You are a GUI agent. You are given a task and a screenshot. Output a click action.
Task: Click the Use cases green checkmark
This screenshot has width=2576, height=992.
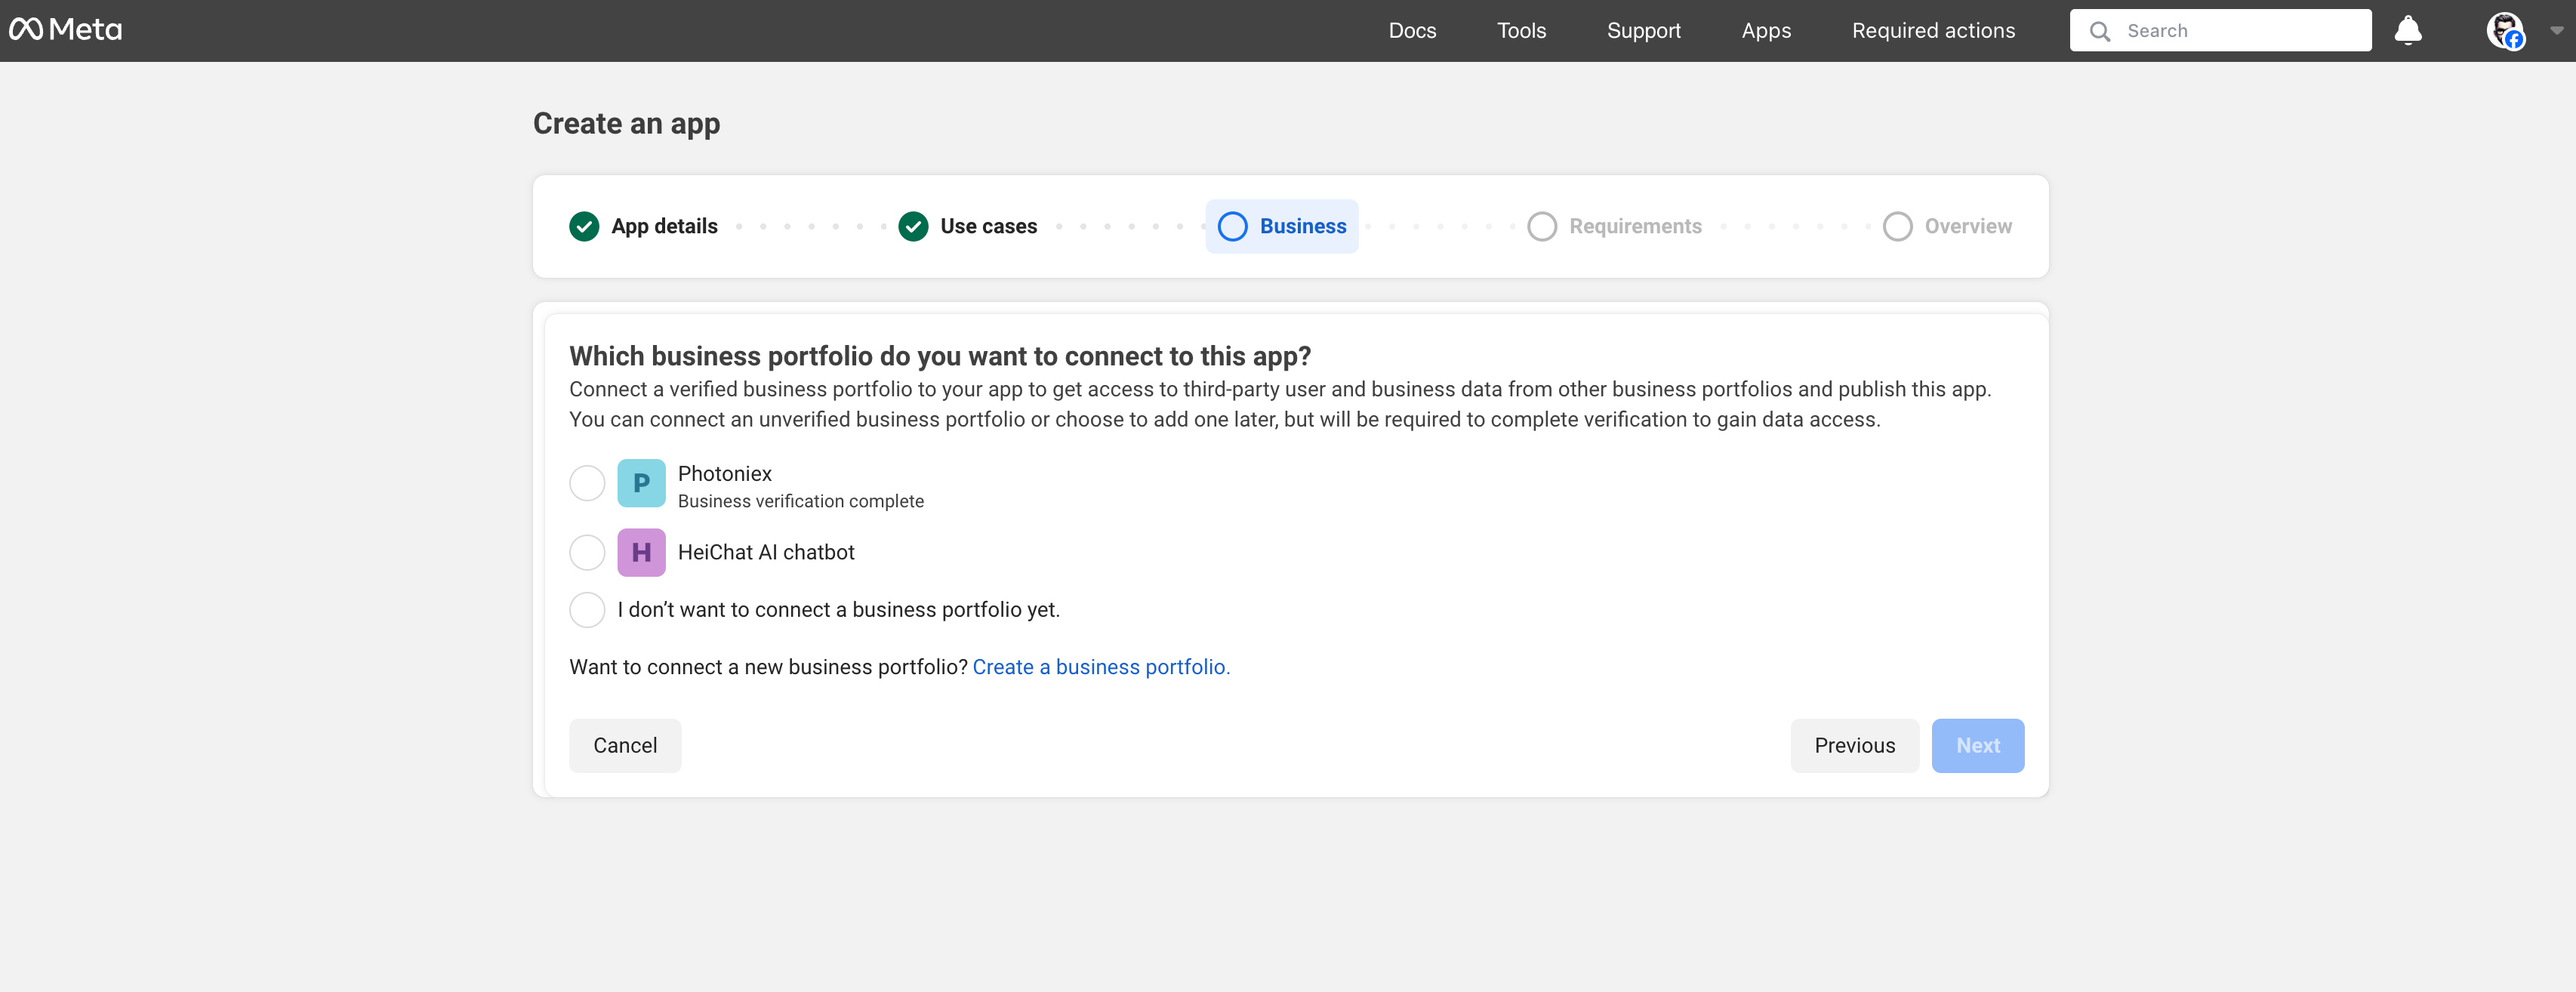913,227
